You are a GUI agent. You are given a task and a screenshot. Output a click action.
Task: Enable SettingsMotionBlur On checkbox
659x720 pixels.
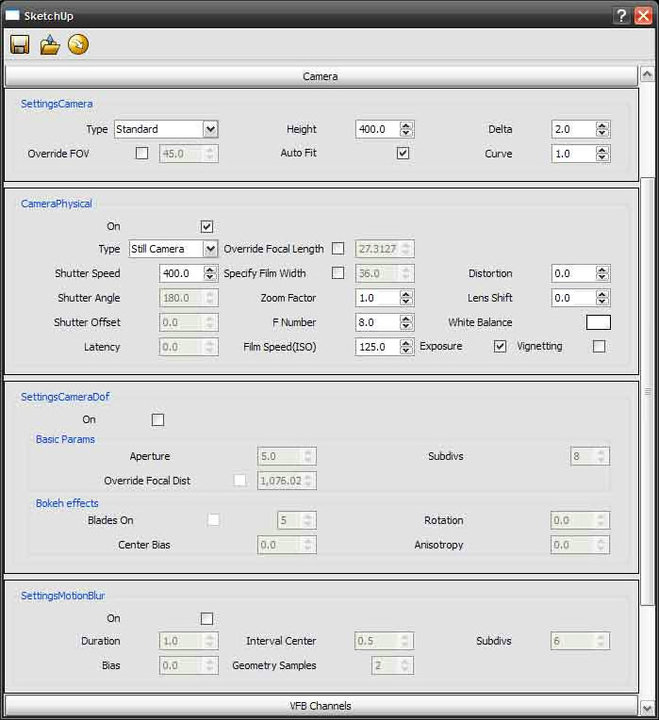207,619
